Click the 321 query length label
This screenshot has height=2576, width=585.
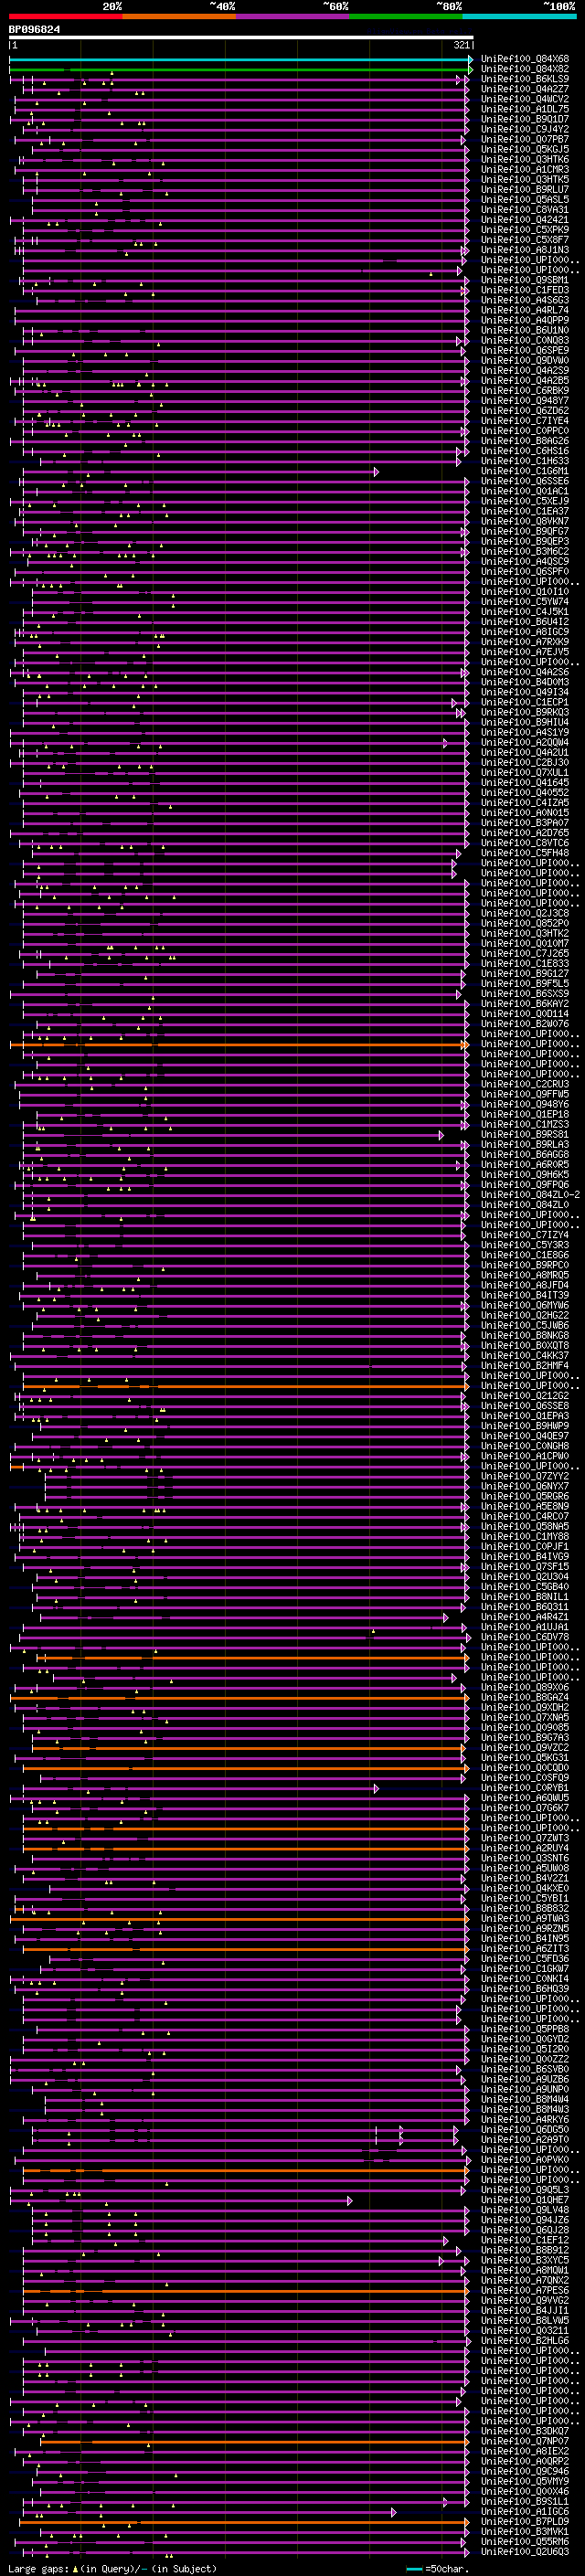click(x=461, y=46)
